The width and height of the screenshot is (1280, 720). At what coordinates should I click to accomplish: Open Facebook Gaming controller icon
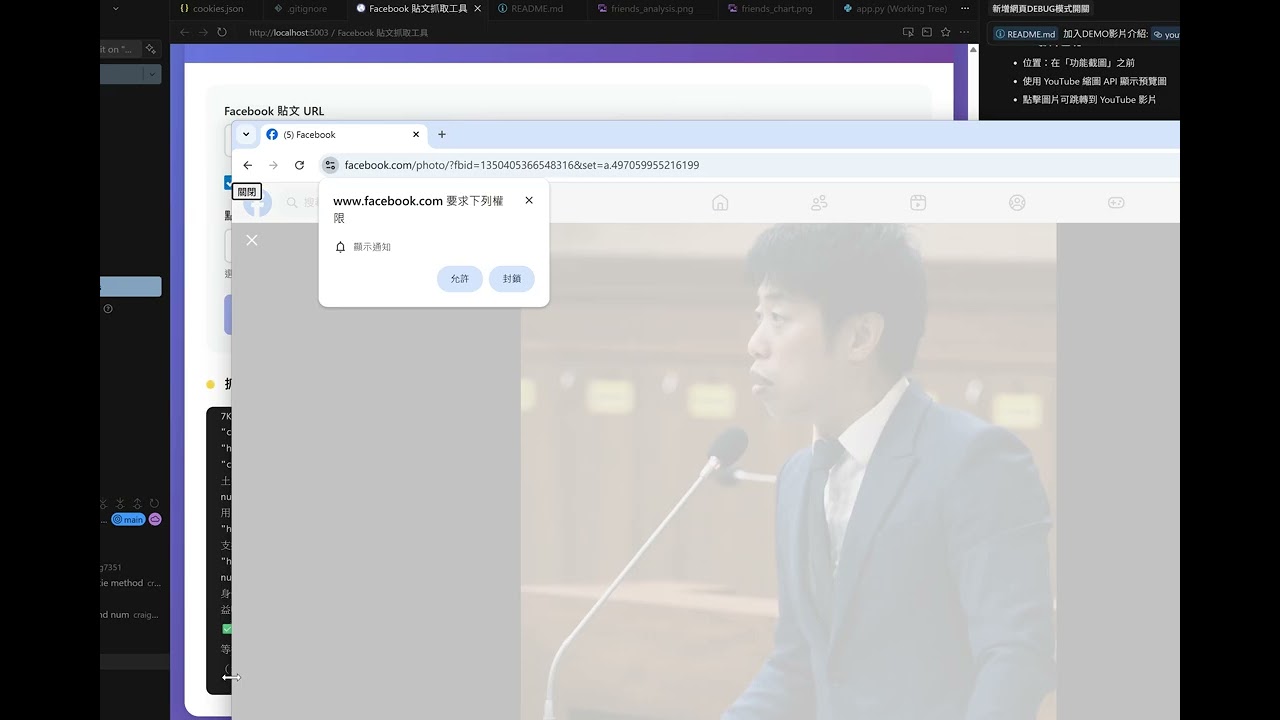tap(1116, 203)
